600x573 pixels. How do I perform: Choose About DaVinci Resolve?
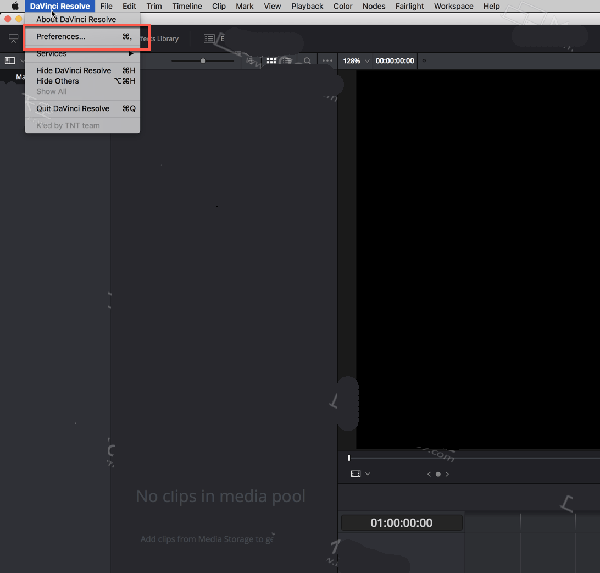tap(82, 19)
